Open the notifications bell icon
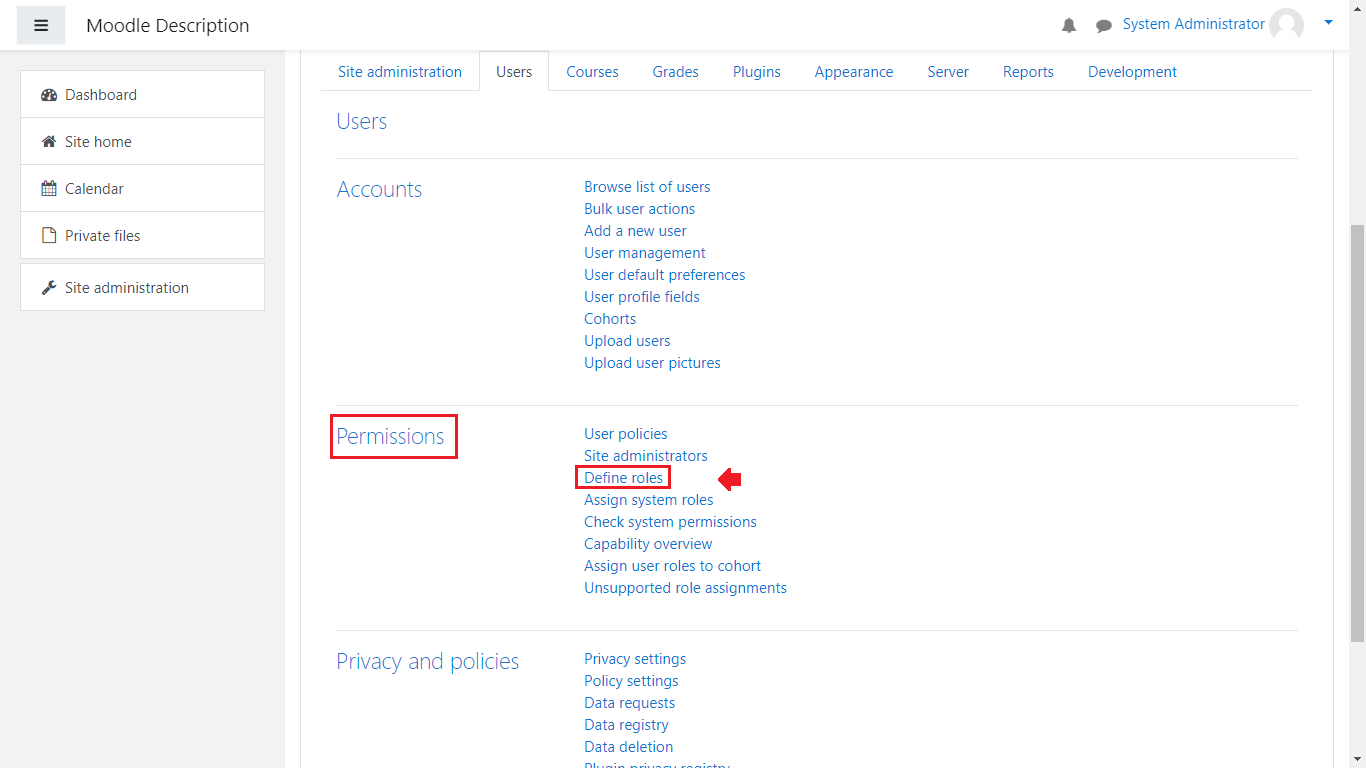 point(1069,26)
